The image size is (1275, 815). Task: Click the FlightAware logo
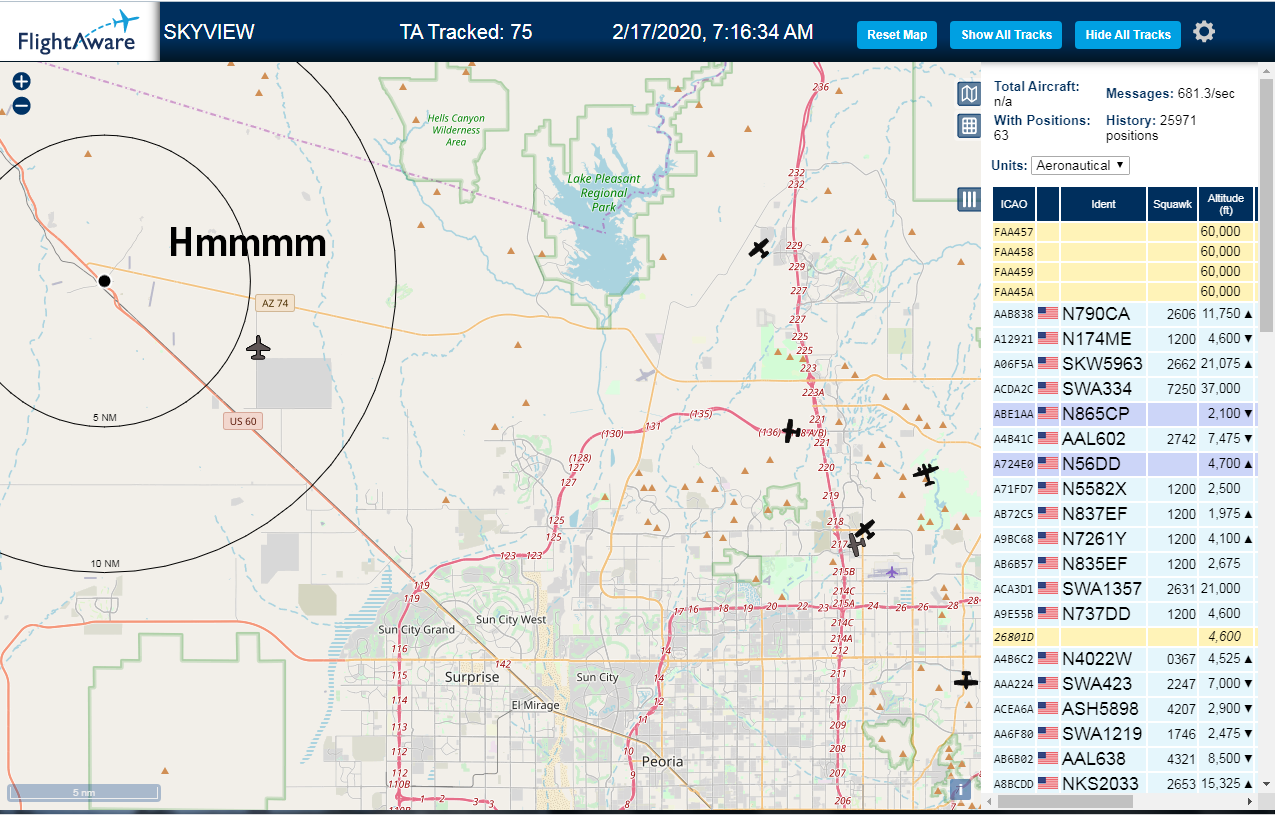point(79,31)
